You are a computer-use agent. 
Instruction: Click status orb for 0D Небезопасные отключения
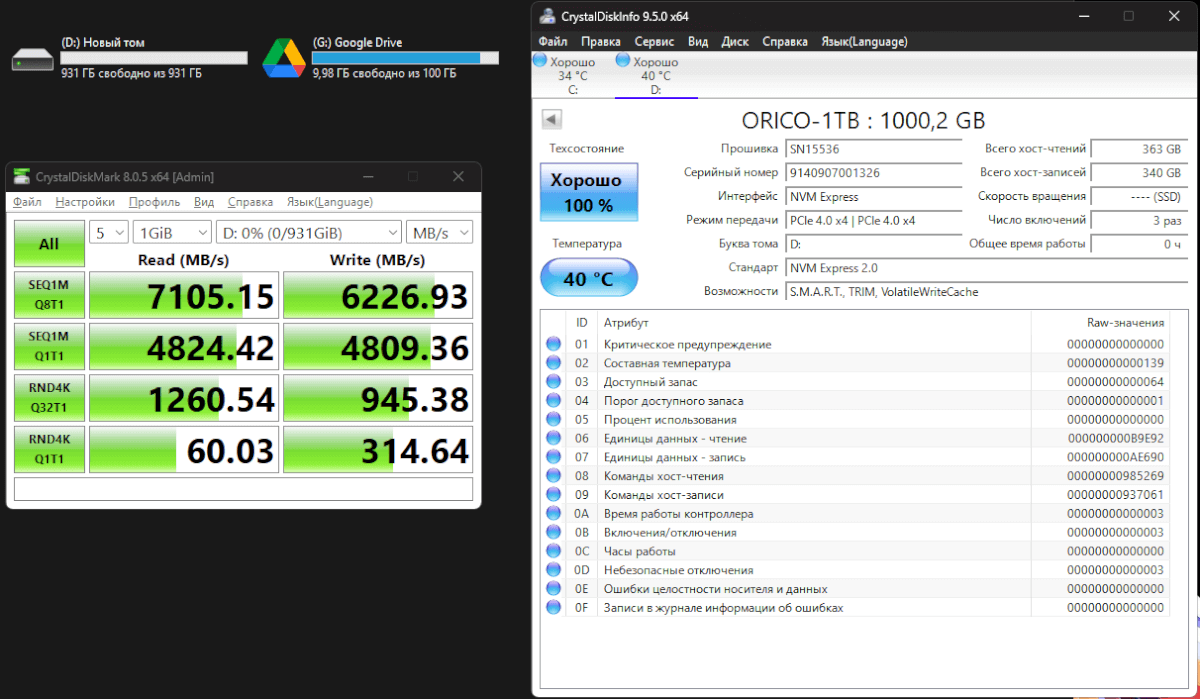[553, 570]
